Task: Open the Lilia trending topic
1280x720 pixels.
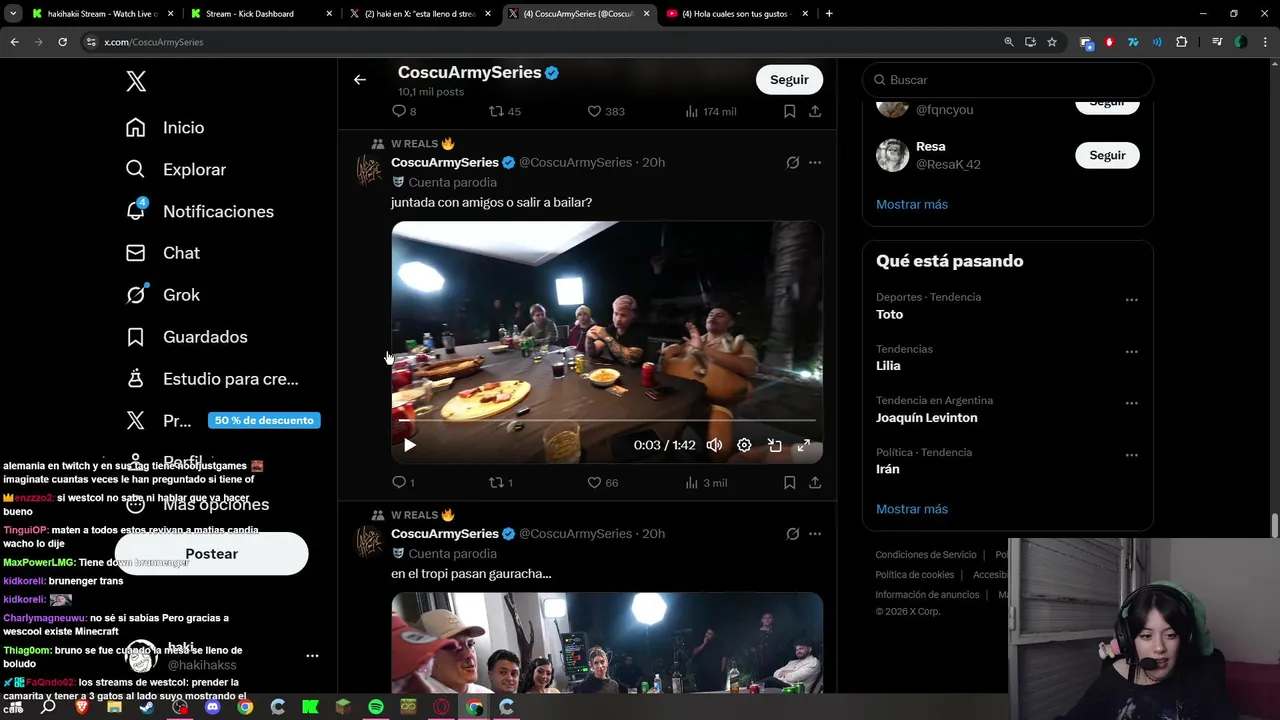Action: tap(888, 366)
